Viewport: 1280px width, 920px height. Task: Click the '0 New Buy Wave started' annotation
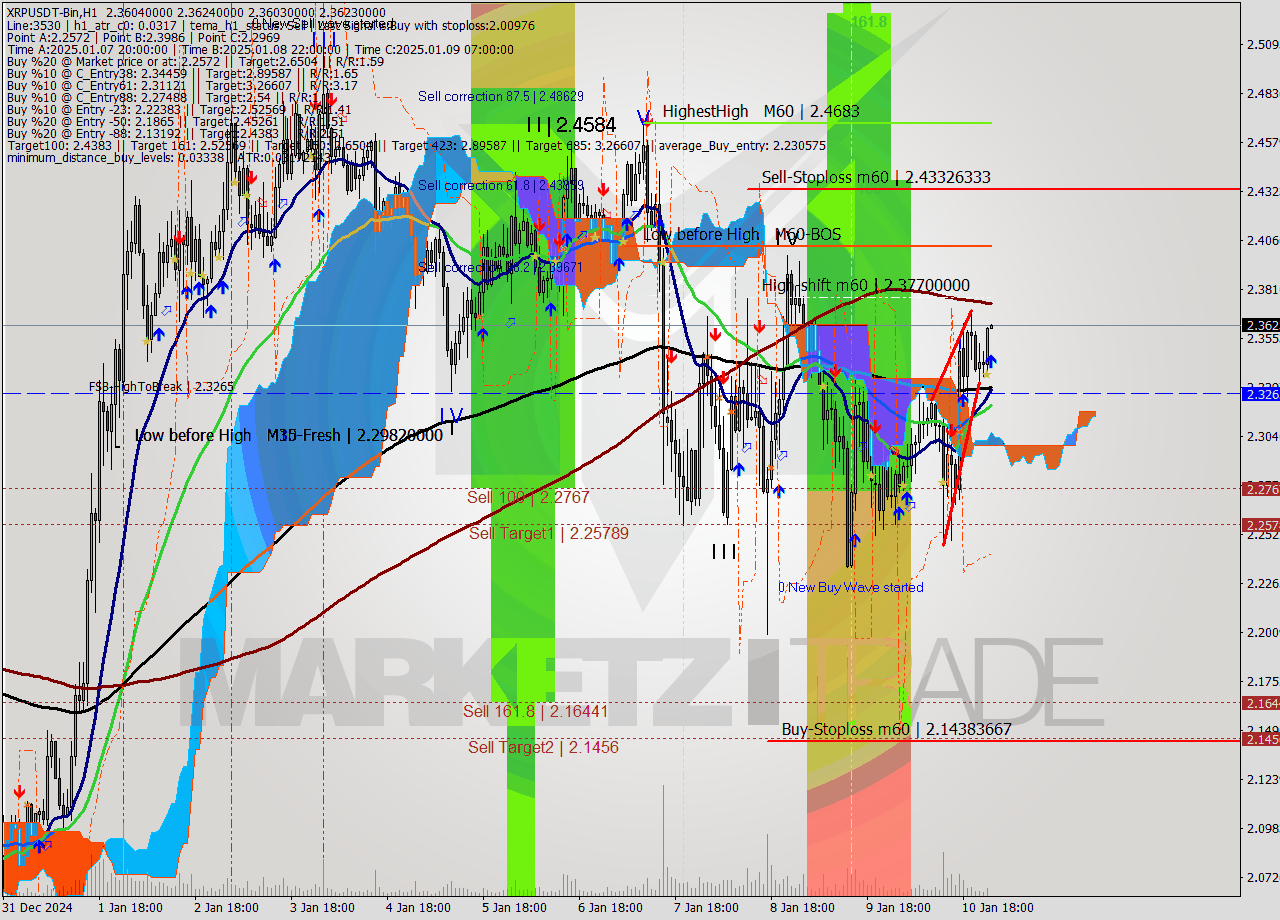pyautogui.click(x=851, y=587)
